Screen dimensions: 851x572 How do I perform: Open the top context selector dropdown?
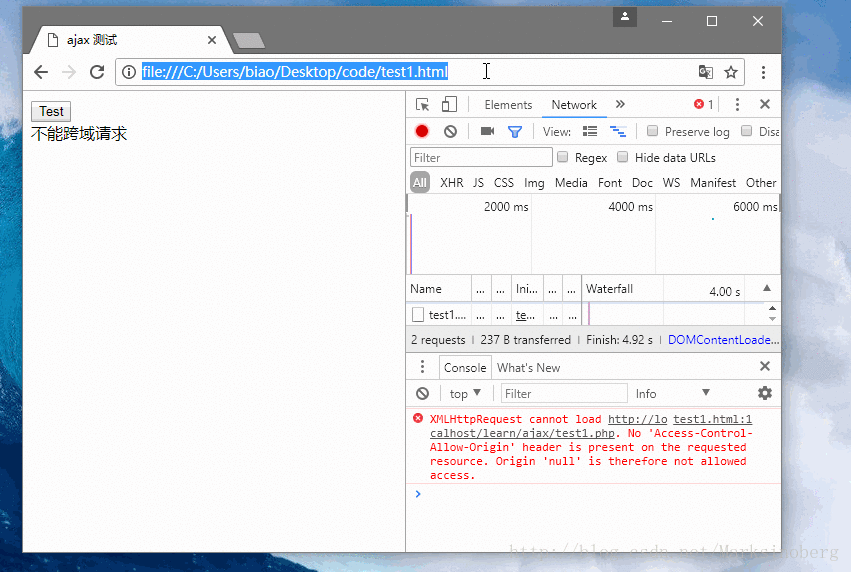pyautogui.click(x=465, y=393)
